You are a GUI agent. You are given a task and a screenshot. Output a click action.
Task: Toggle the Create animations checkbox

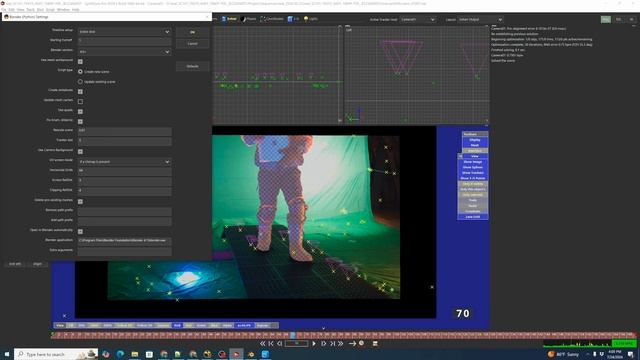(80, 91)
